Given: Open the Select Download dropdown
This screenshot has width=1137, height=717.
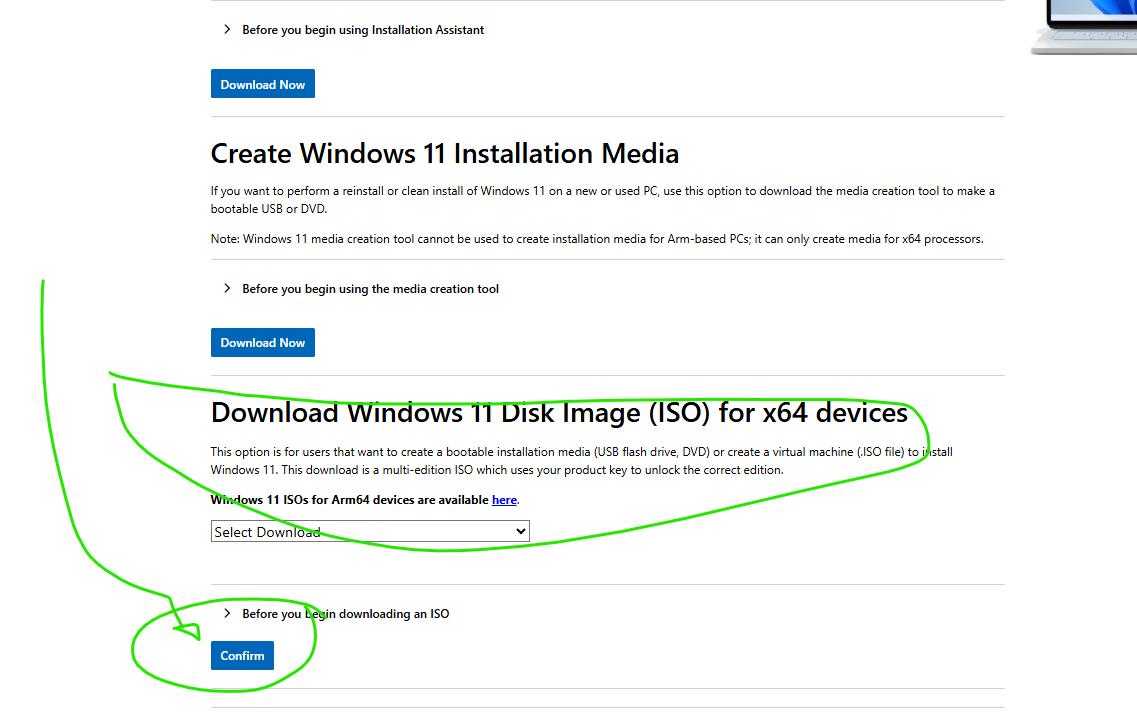Looking at the screenshot, I should point(370,531).
